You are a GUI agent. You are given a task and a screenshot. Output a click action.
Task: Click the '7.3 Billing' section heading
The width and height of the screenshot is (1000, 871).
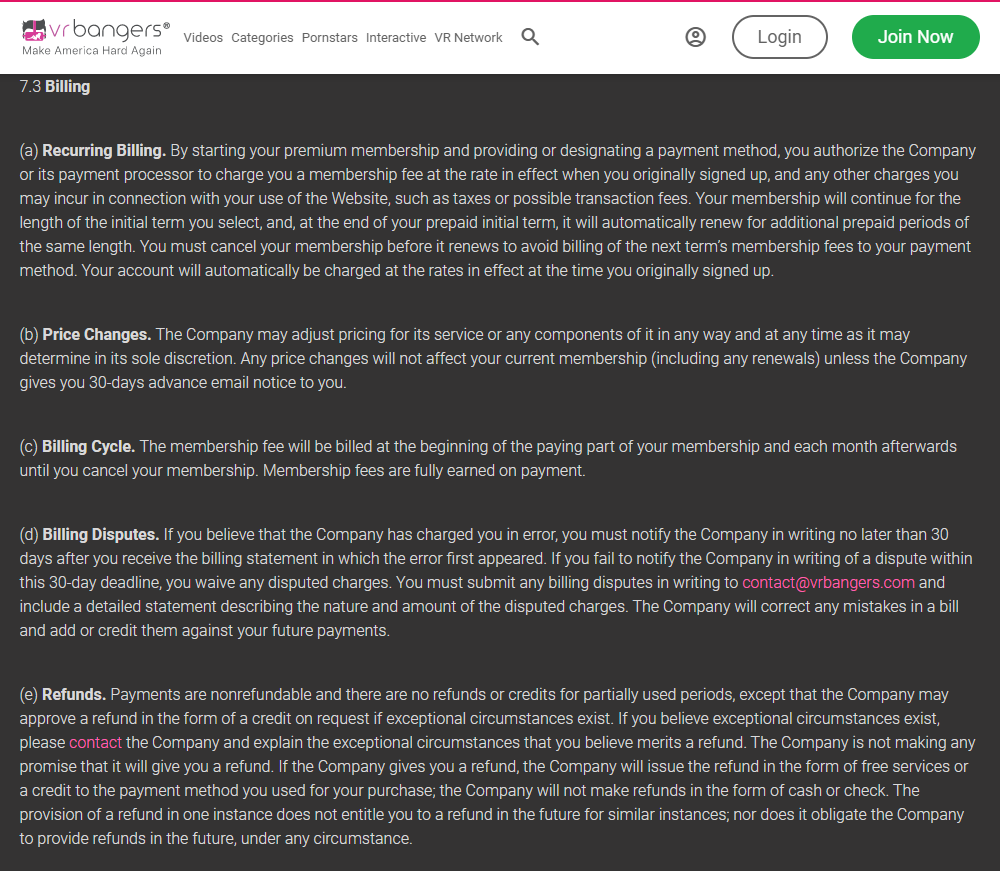point(55,87)
